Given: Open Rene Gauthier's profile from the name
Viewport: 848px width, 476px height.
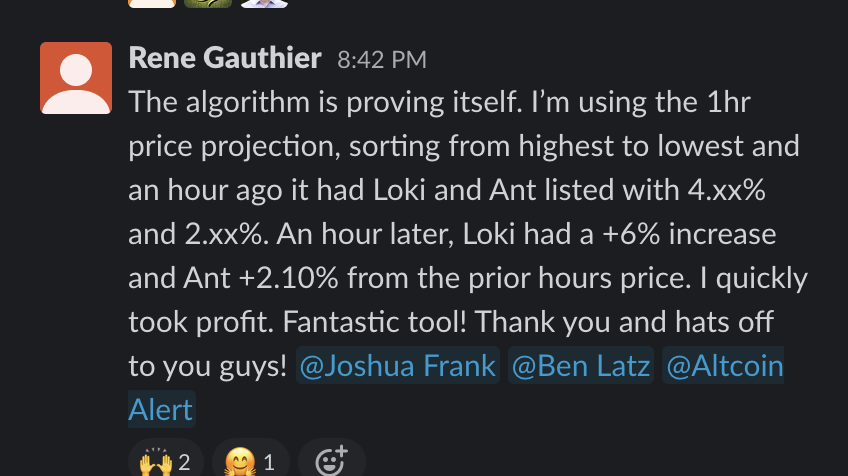Looking at the screenshot, I should [225, 58].
